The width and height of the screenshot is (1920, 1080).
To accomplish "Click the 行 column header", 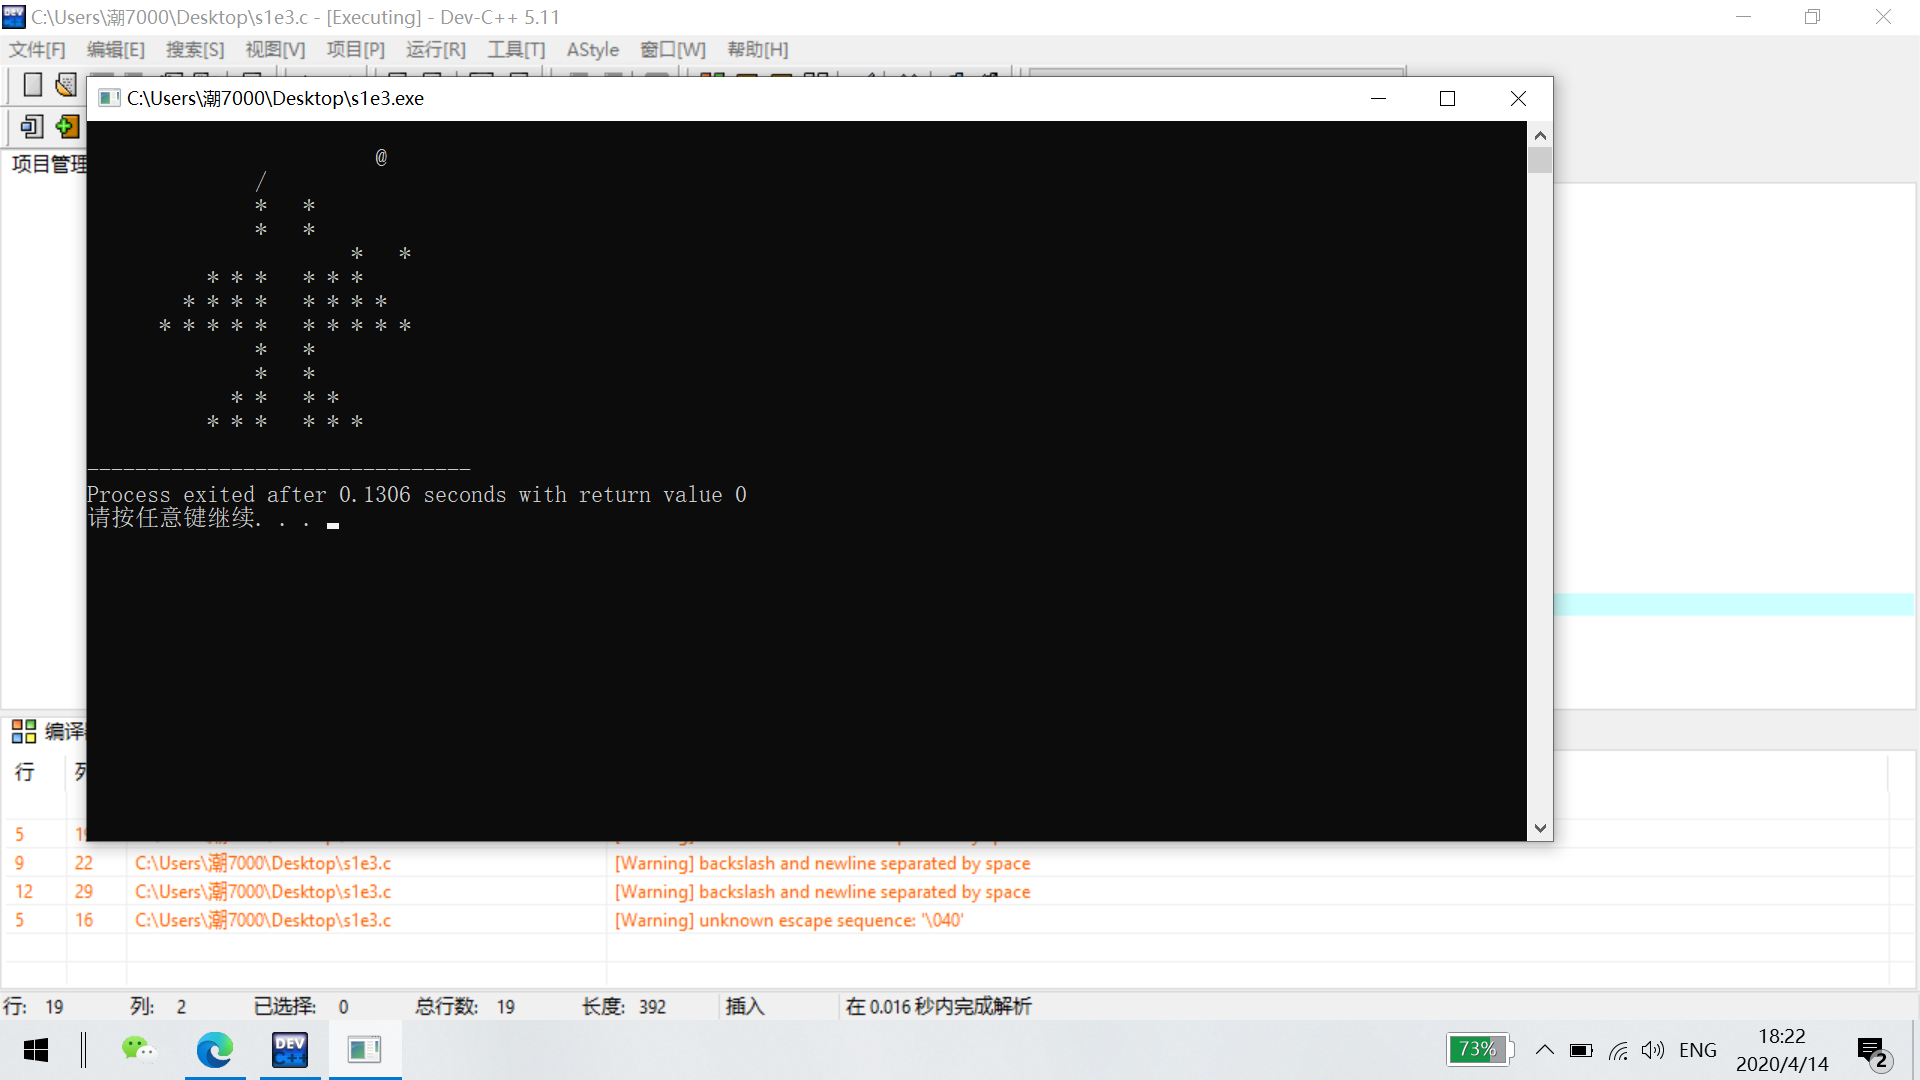I will pyautogui.click(x=24, y=771).
